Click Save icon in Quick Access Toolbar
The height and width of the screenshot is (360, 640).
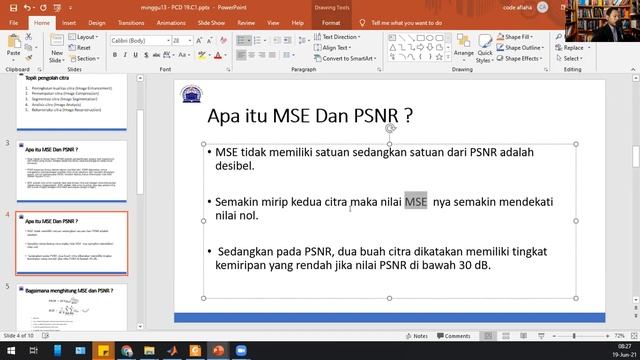coord(13,8)
